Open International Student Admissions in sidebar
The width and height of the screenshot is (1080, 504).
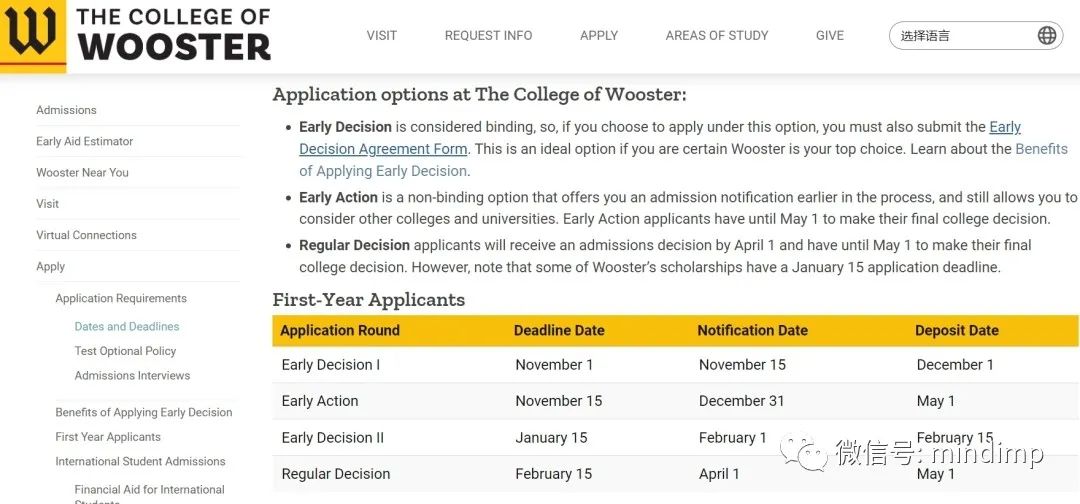tap(141, 461)
